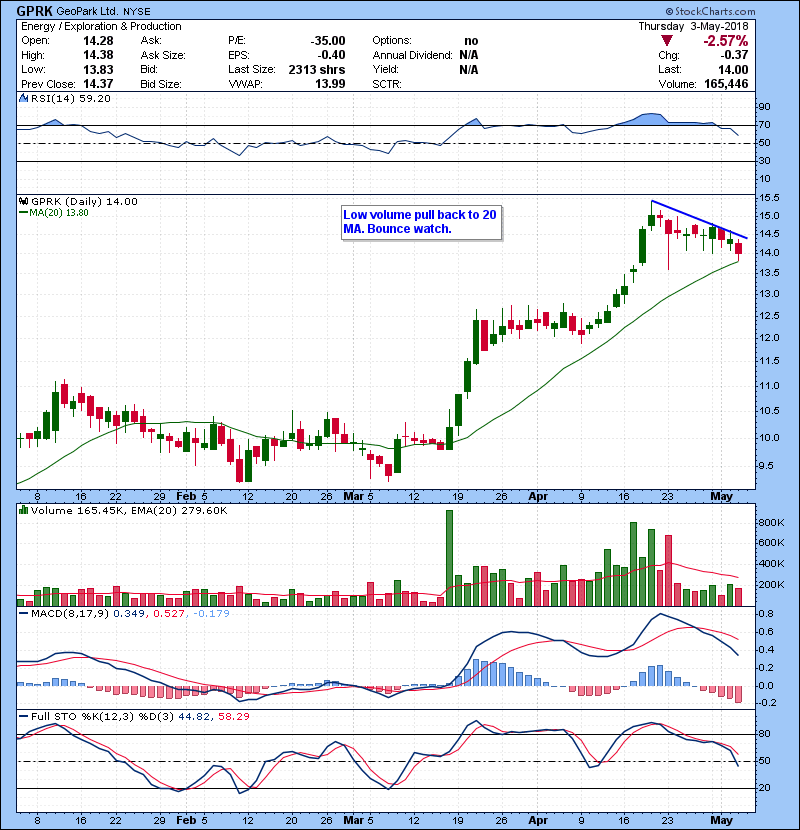Click the High price value 14.38
The image size is (800, 830).
tap(98, 55)
